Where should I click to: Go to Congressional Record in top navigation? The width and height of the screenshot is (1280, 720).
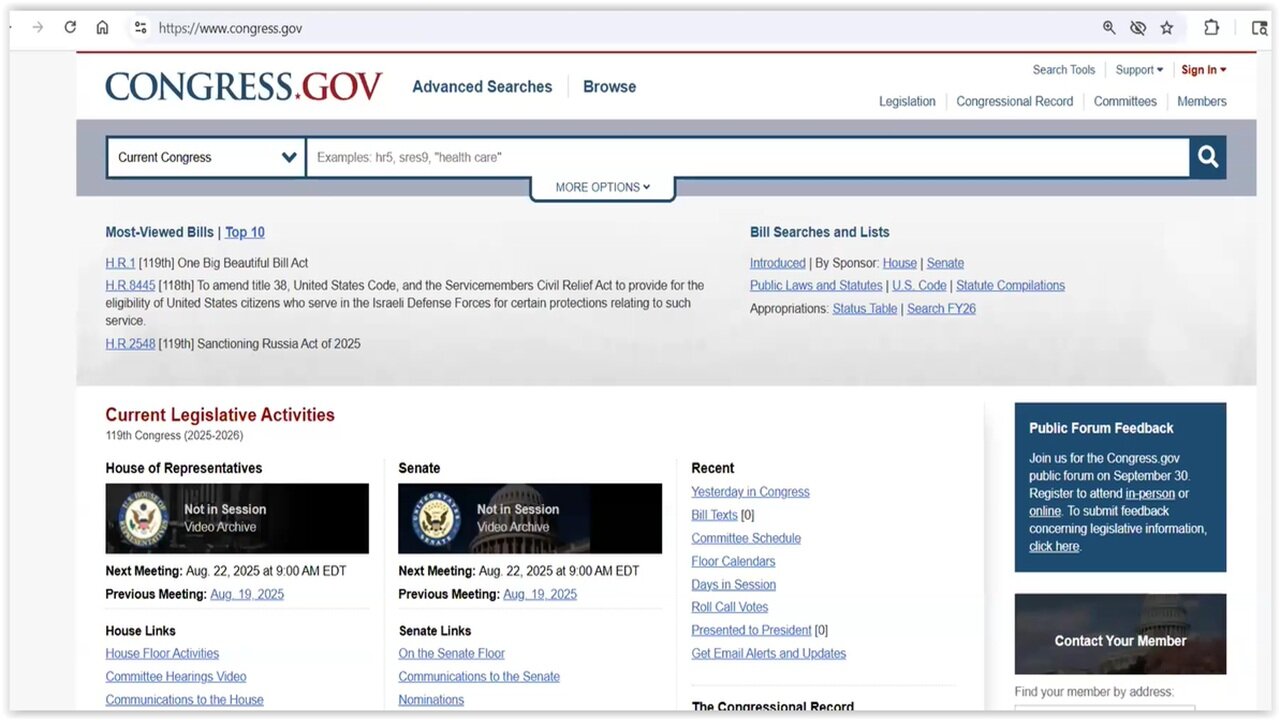[x=1014, y=101]
